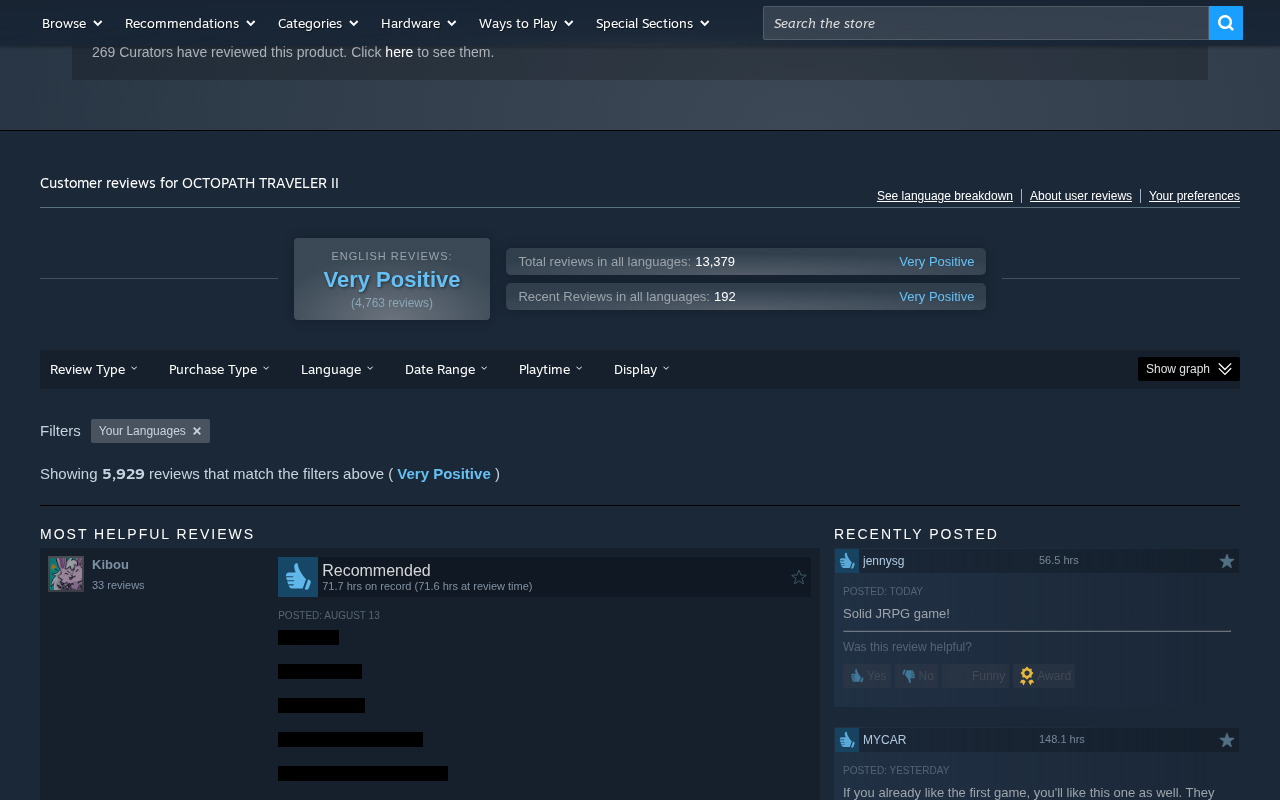Click Kibou's Recommended thumbs-up icon
The width and height of the screenshot is (1280, 800).
298,577
